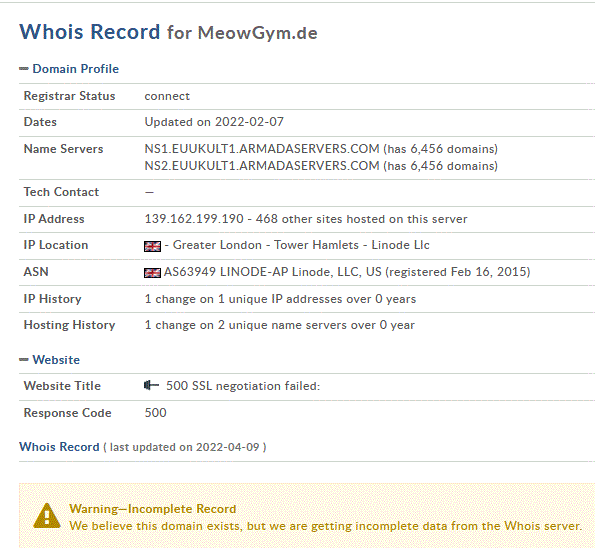Click the Whois Record for MeowGym.de heading

point(168,32)
